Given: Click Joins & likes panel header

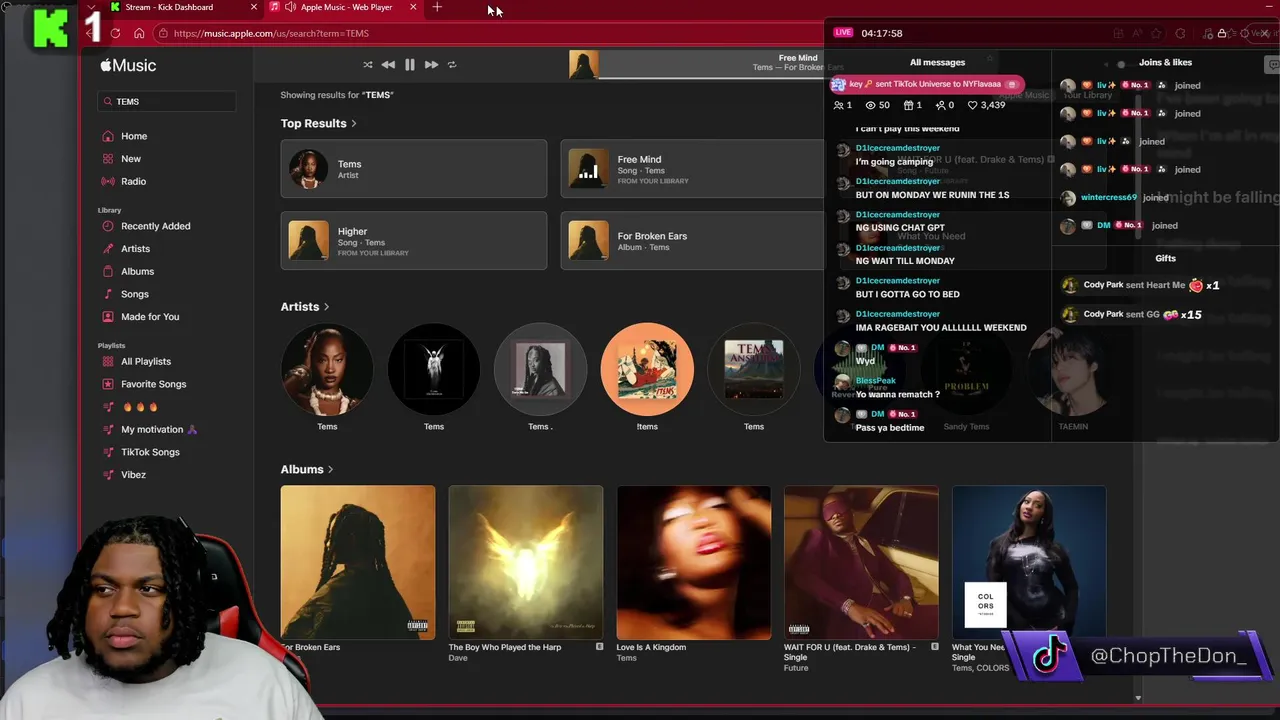Looking at the screenshot, I should tap(1165, 62).
